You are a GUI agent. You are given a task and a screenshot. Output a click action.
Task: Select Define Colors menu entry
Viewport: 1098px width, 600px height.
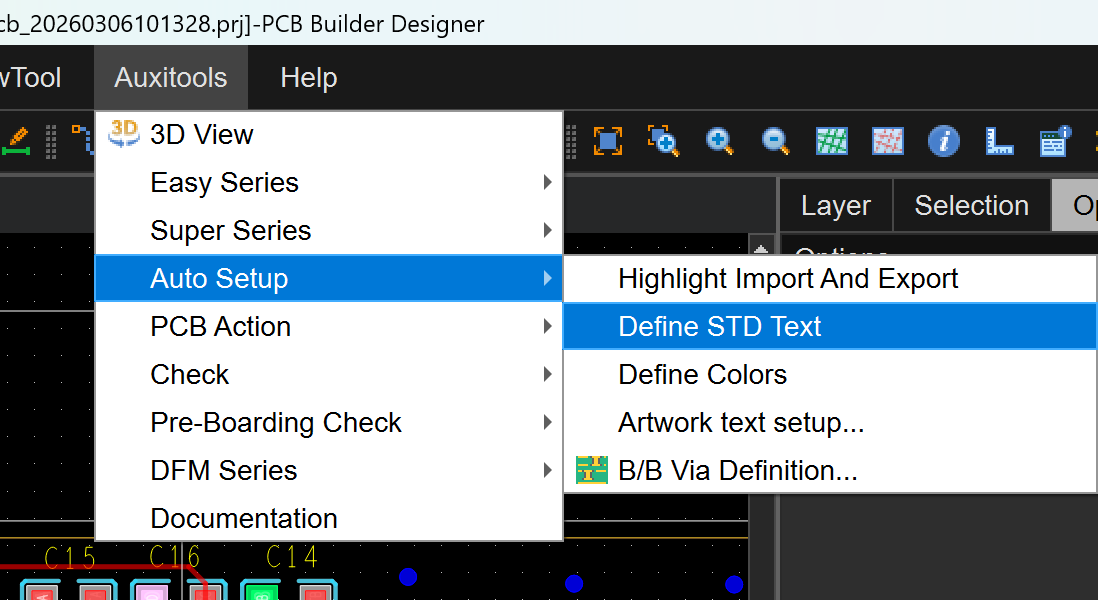(x=702, y=375)
